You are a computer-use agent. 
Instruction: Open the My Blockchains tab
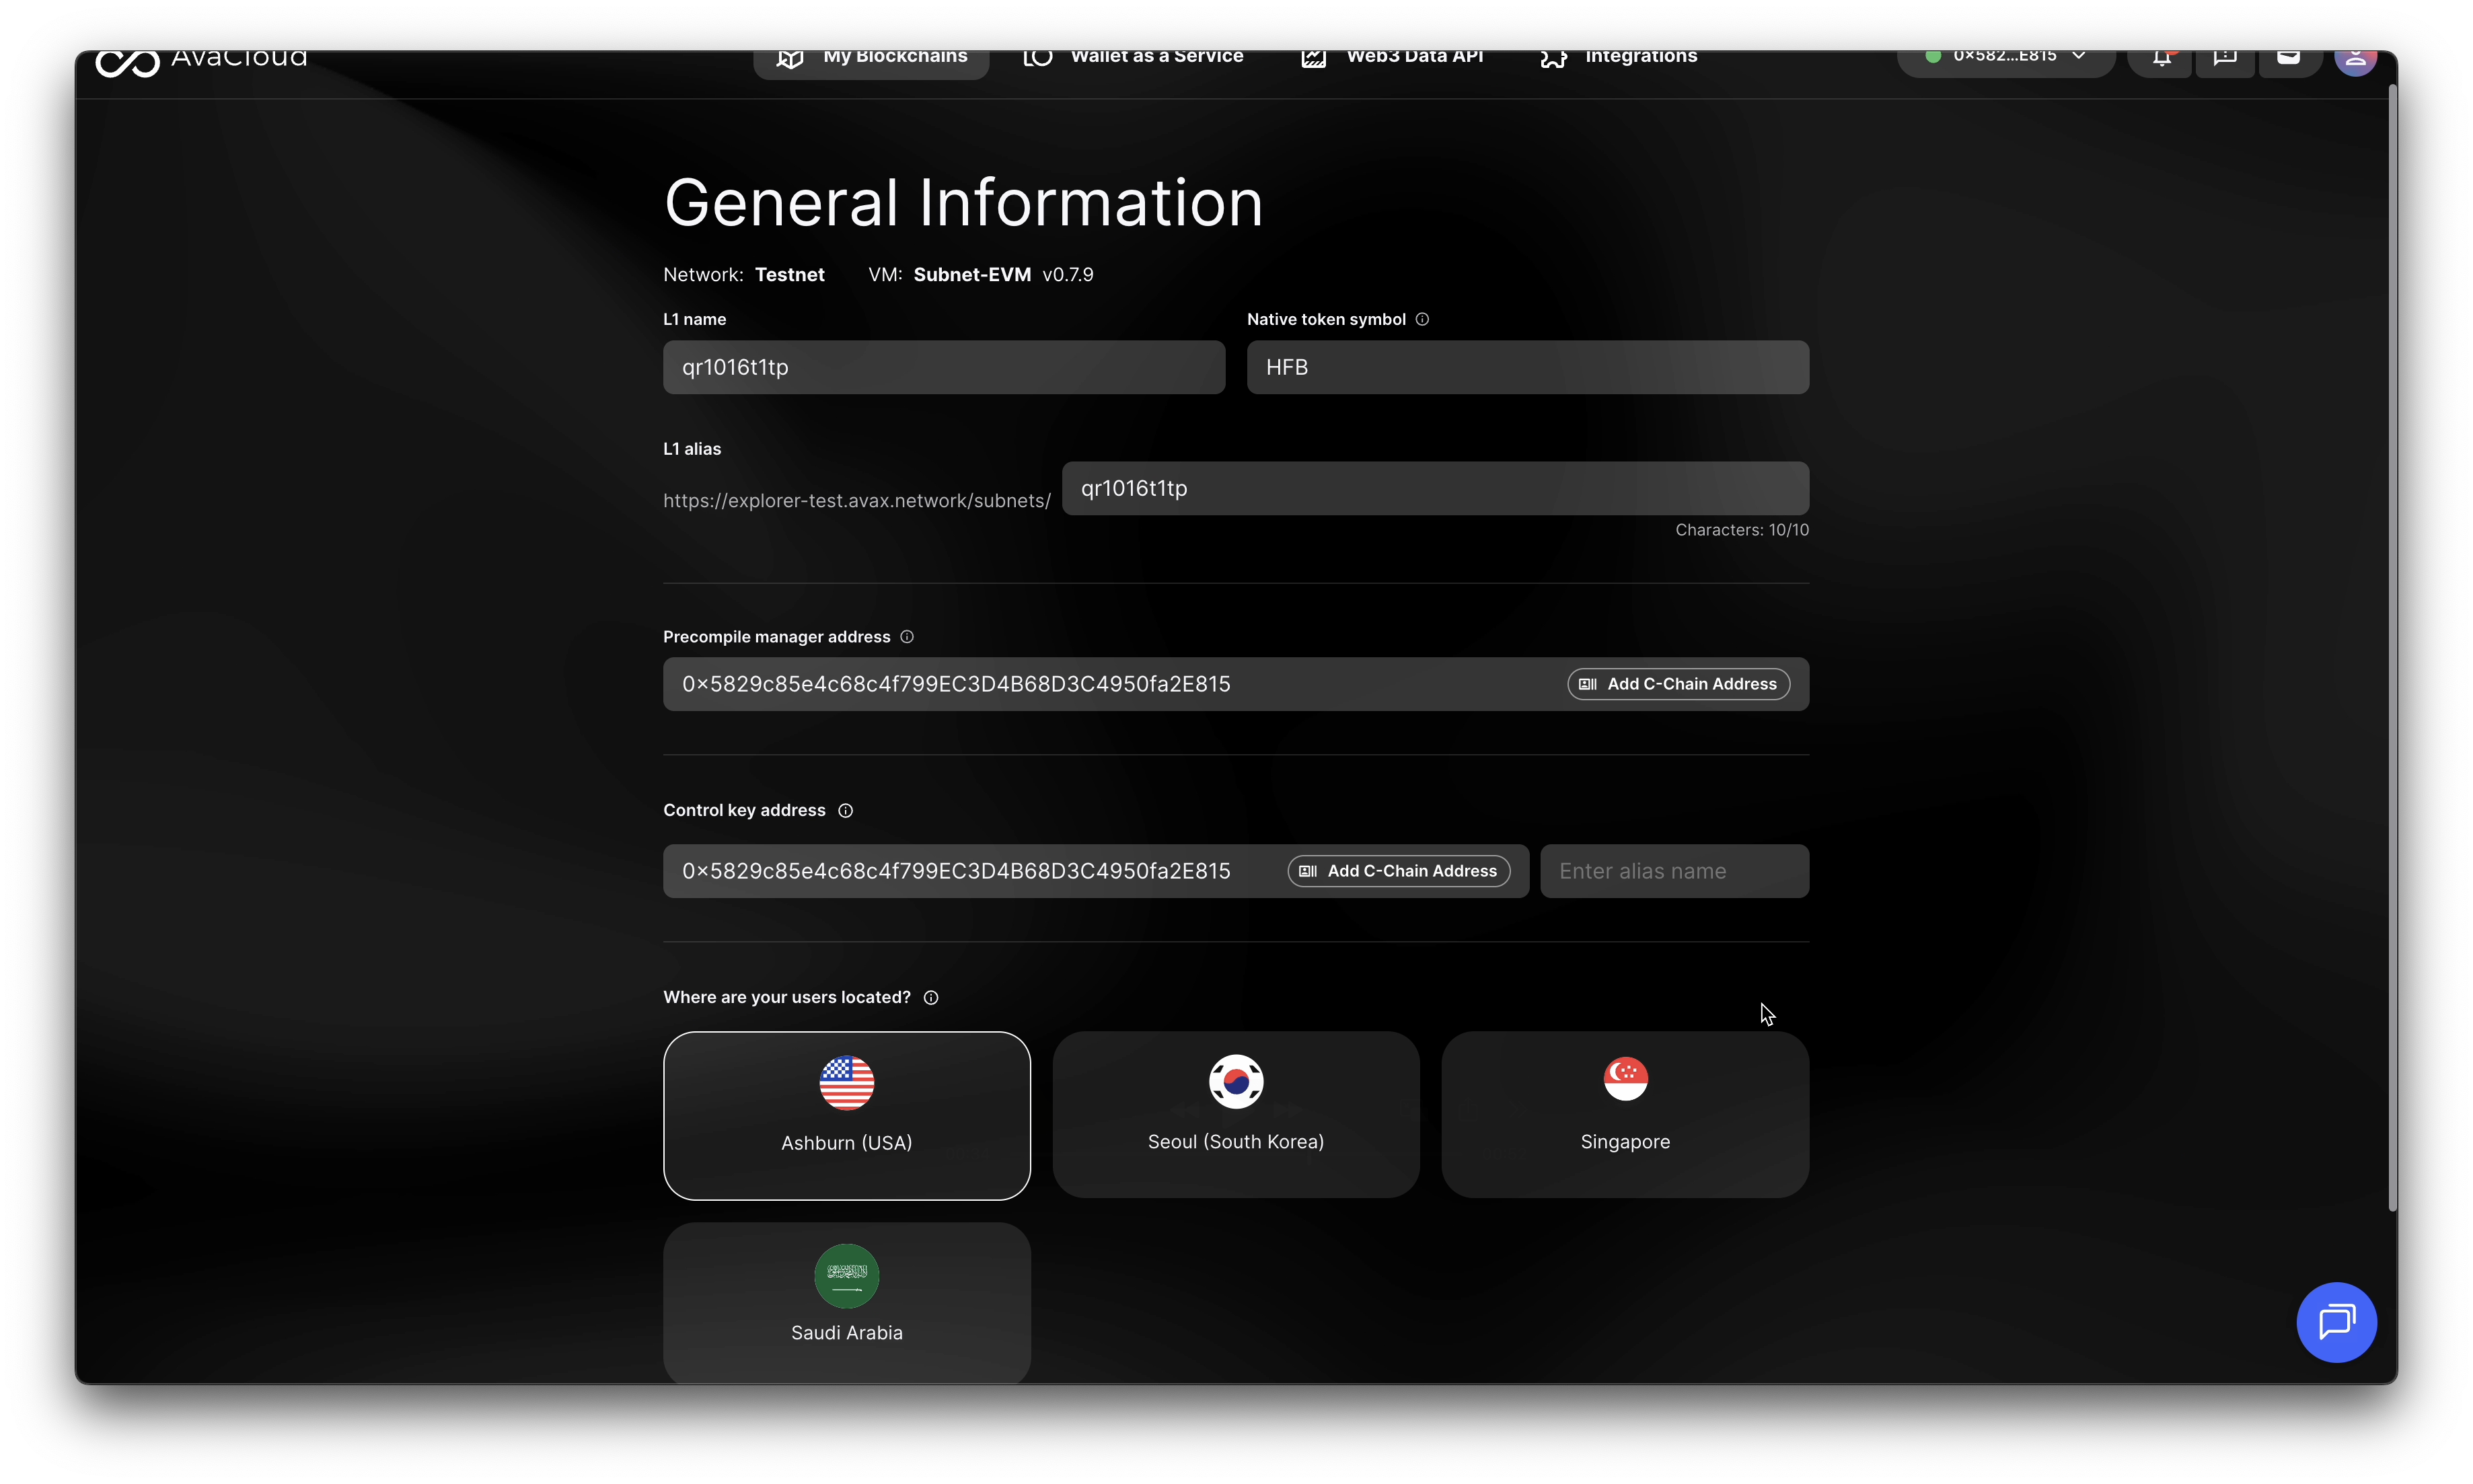[871, 58]
